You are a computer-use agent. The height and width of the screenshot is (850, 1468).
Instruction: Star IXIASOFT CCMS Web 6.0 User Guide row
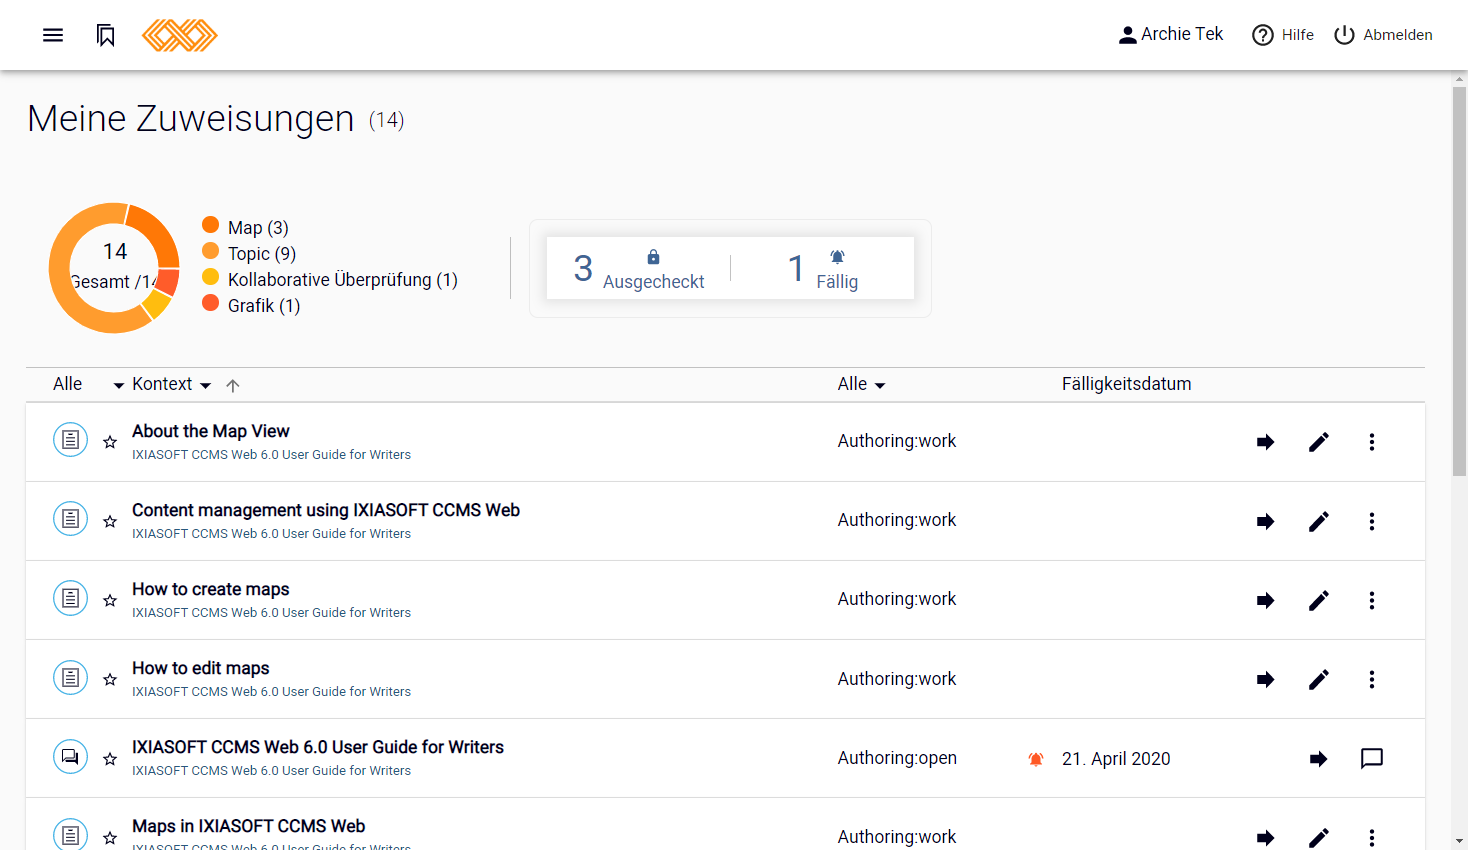click(110, 758)
